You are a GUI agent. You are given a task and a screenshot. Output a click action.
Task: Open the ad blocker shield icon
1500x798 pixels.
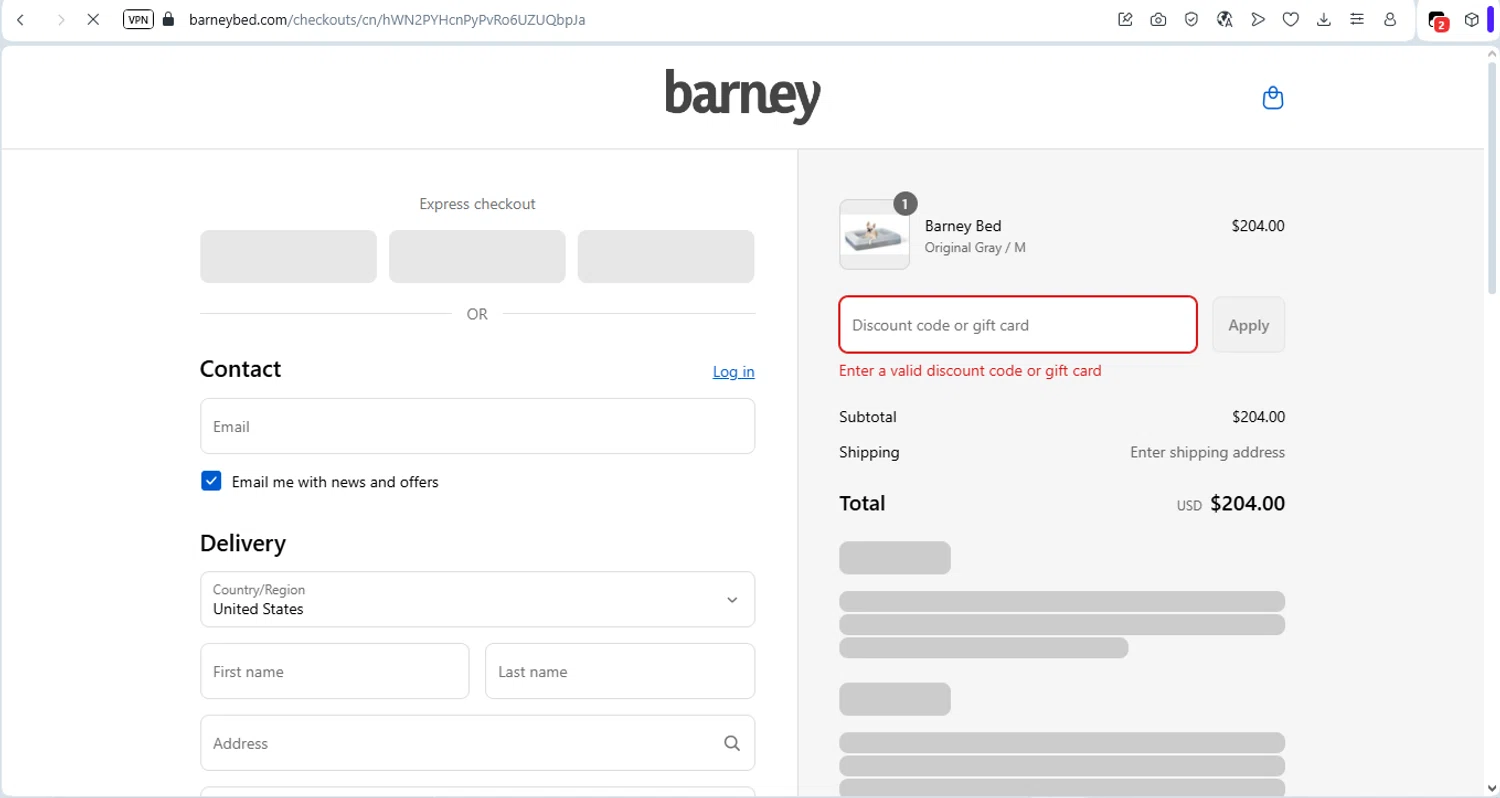1191,19
